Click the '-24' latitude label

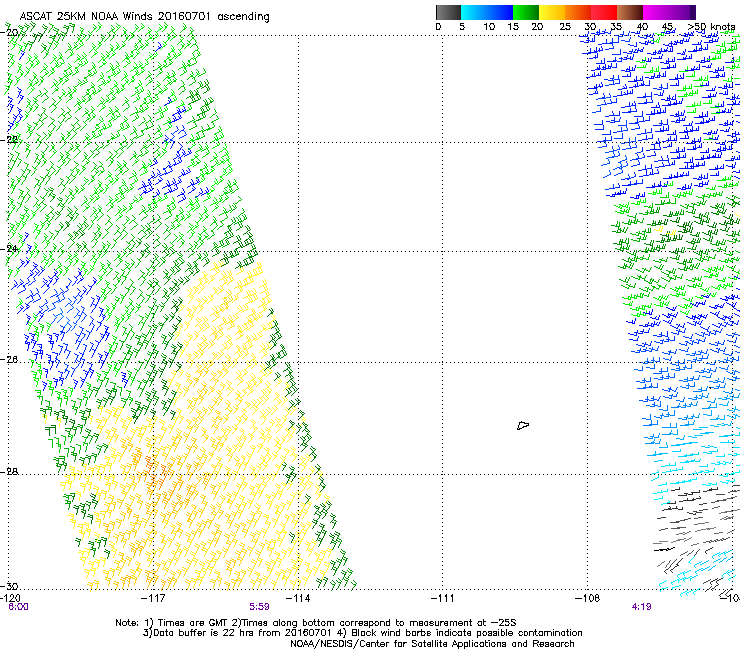coord(9,248)
